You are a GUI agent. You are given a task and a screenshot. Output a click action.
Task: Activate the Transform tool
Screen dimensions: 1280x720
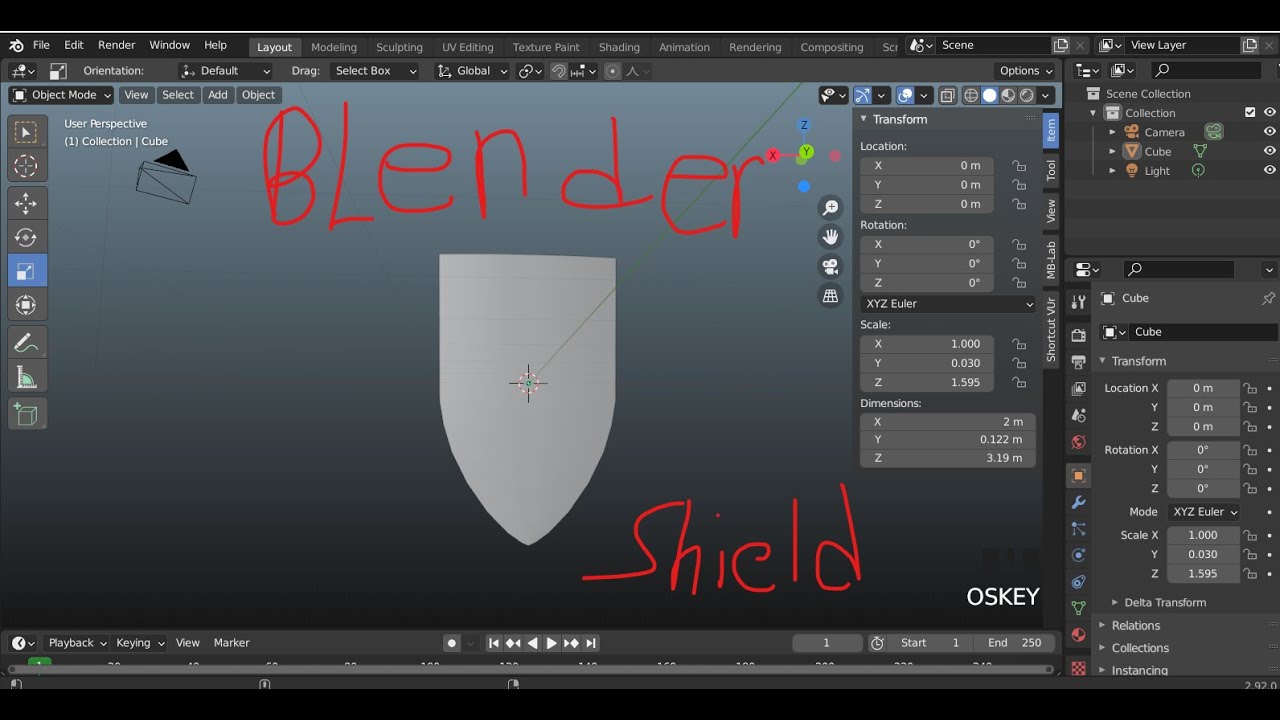27,305
